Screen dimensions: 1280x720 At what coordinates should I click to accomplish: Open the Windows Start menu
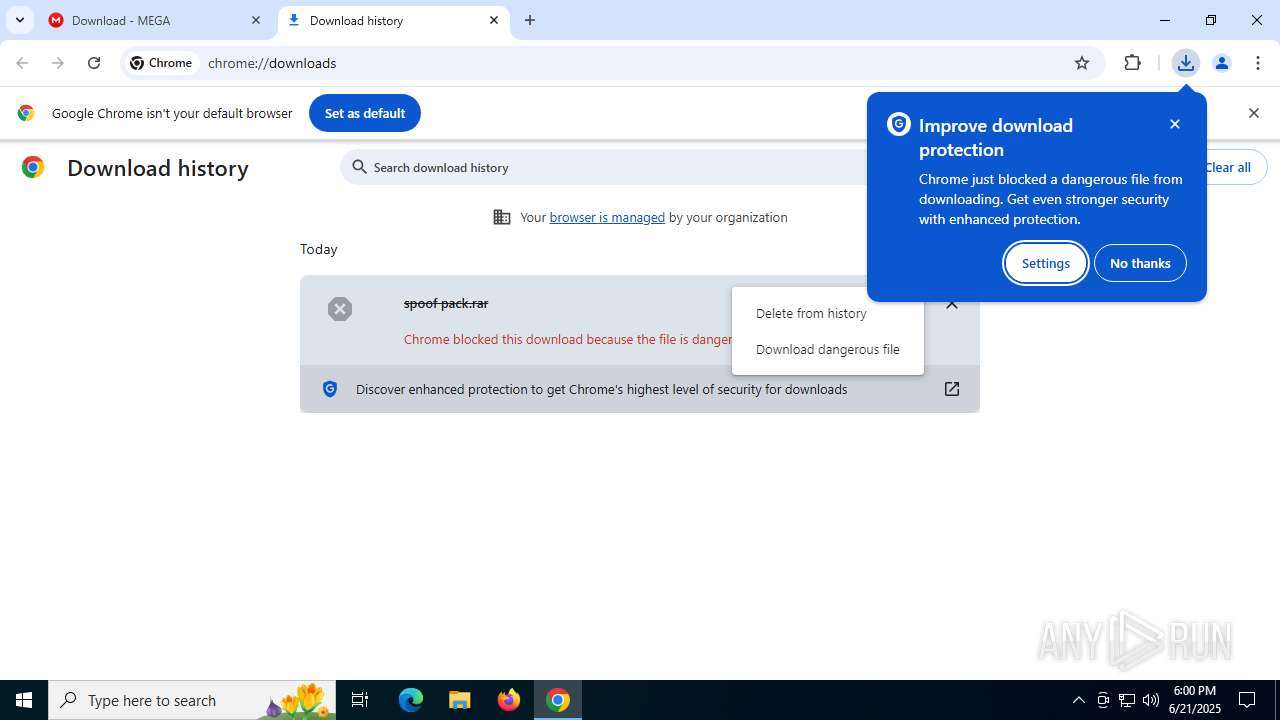pyautogui.click(x=24, y=700)
